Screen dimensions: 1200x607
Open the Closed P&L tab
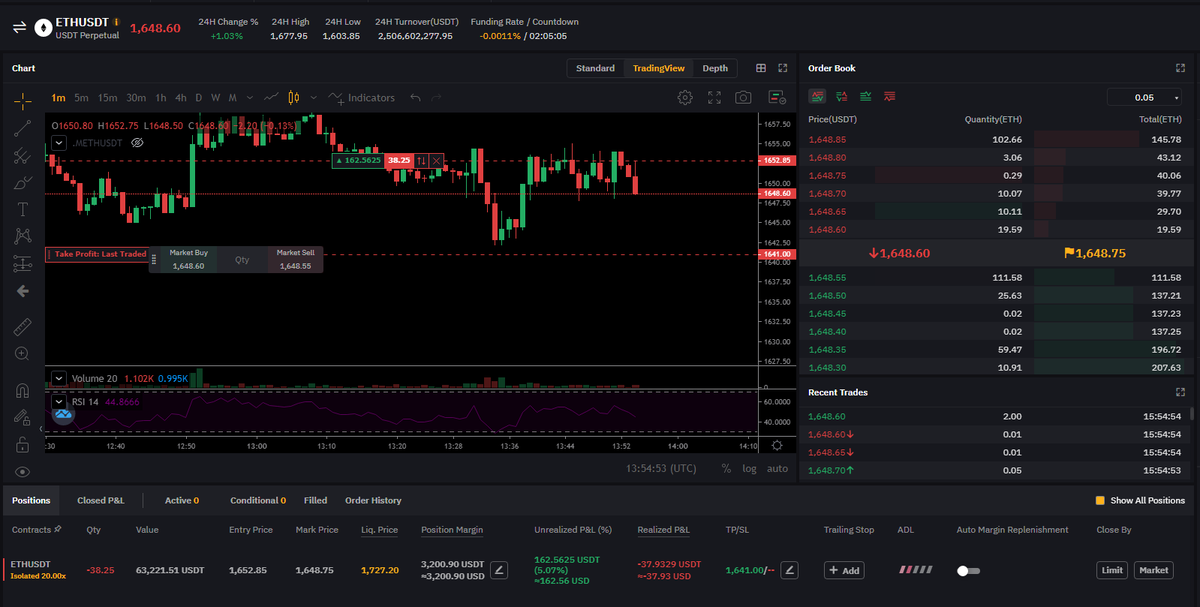(101, 500)
